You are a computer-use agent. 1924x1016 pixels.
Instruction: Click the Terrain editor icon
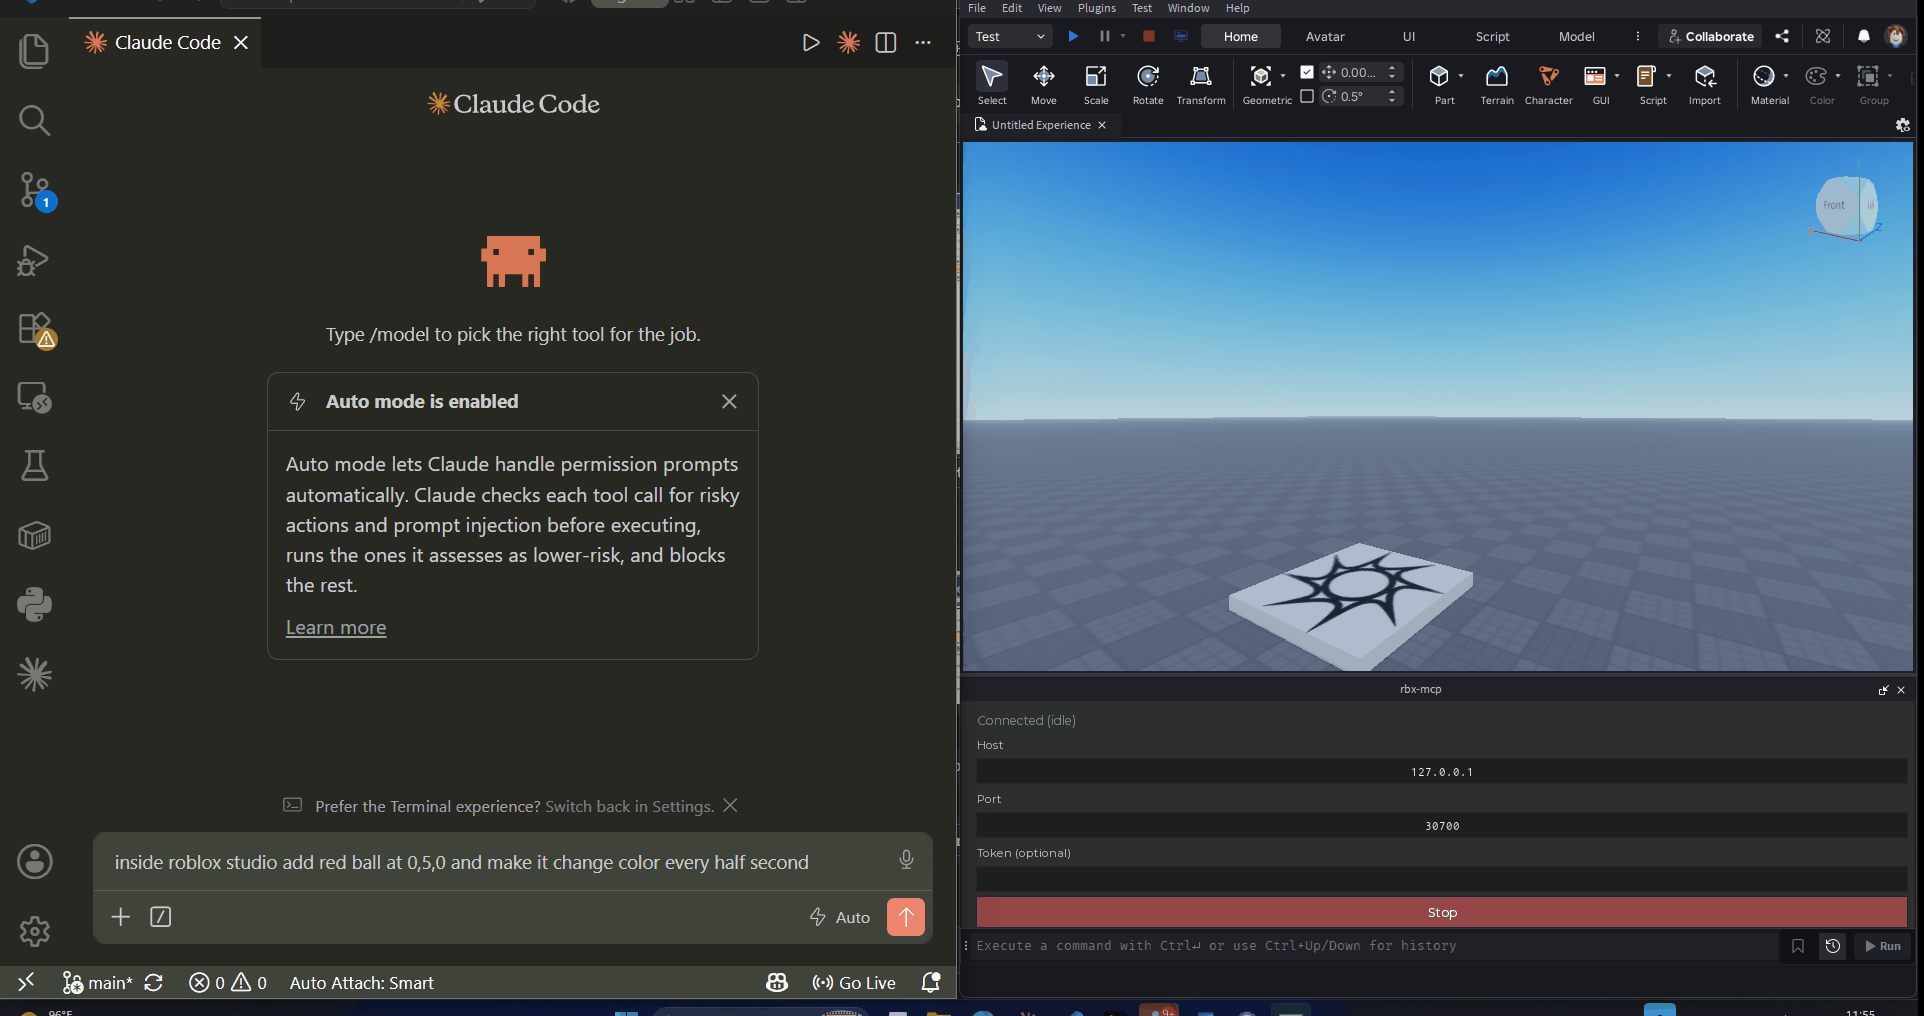click(1497, 83)
